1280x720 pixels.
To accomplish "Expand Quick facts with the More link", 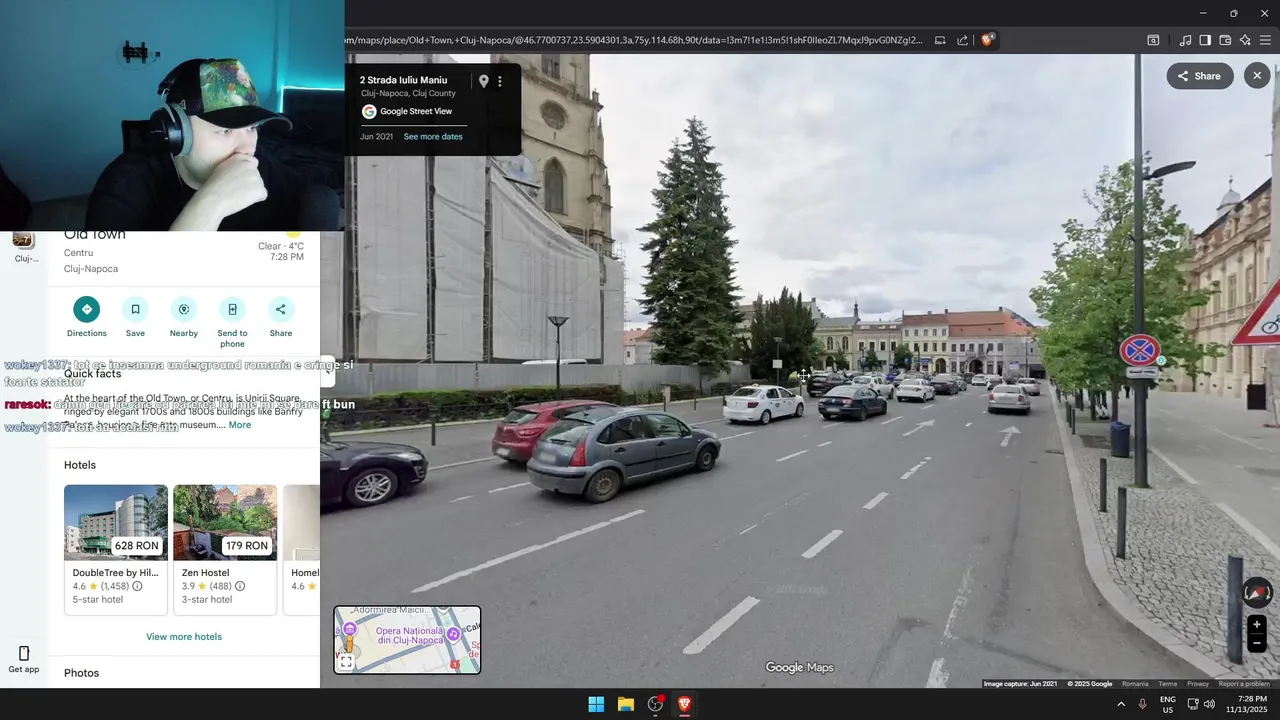I will coord(240,425).
